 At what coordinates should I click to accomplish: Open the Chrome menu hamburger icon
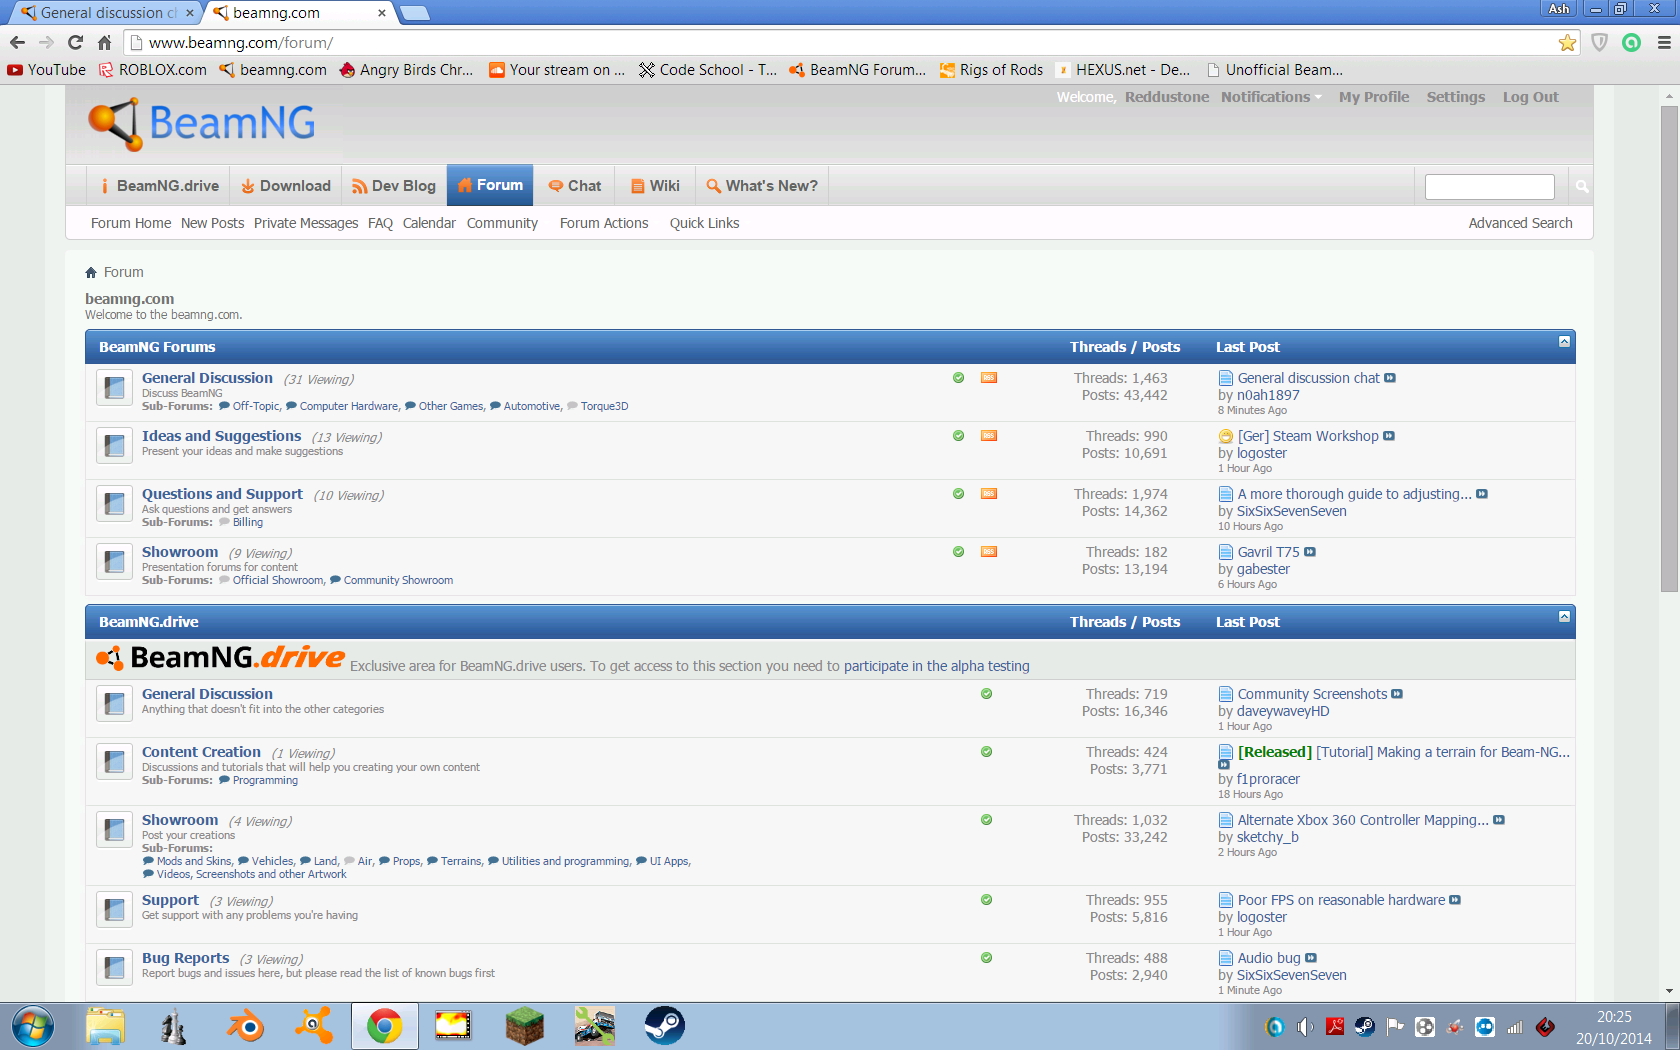coord(1664,42)
